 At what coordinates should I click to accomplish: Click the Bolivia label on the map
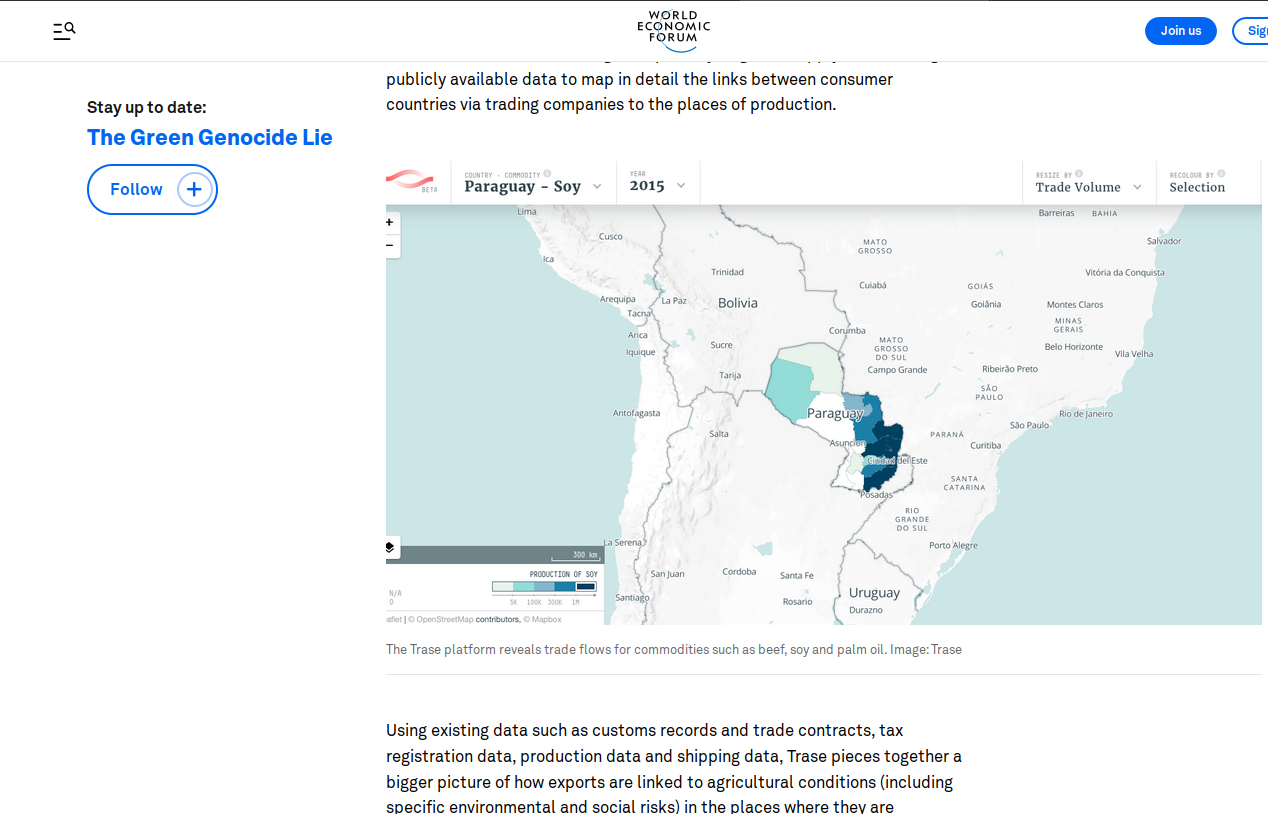(x=738, y=303)
